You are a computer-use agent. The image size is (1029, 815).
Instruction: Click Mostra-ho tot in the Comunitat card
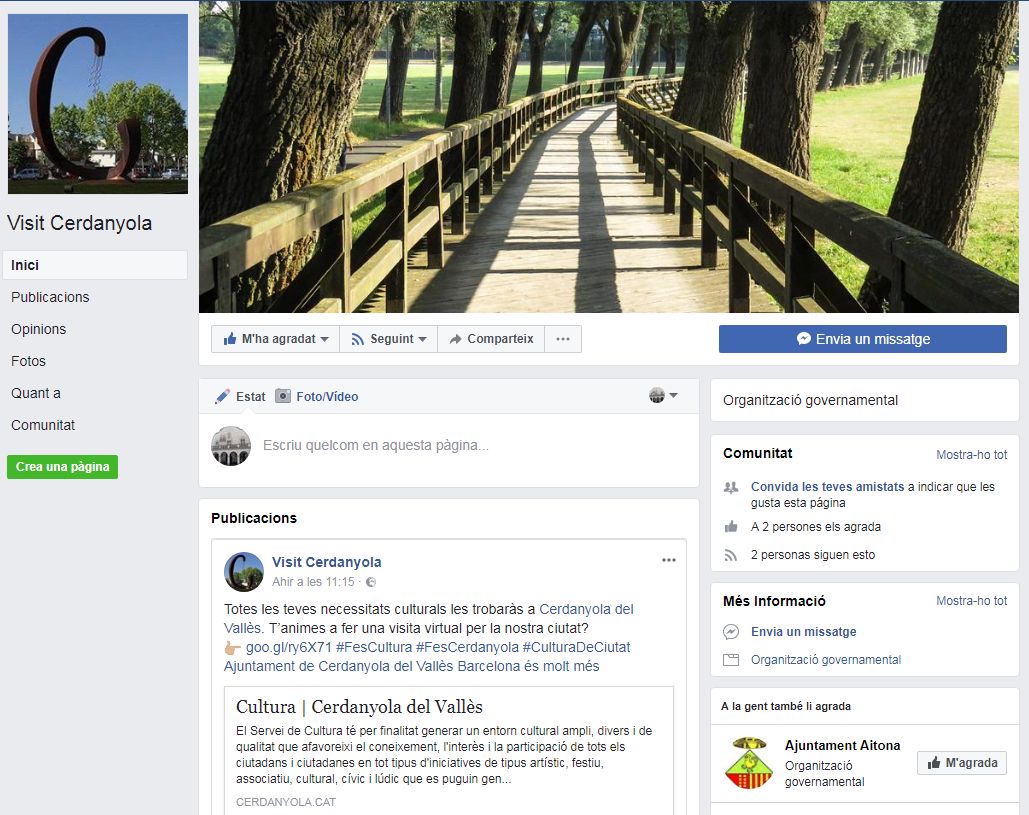click(x=971, y=455)
